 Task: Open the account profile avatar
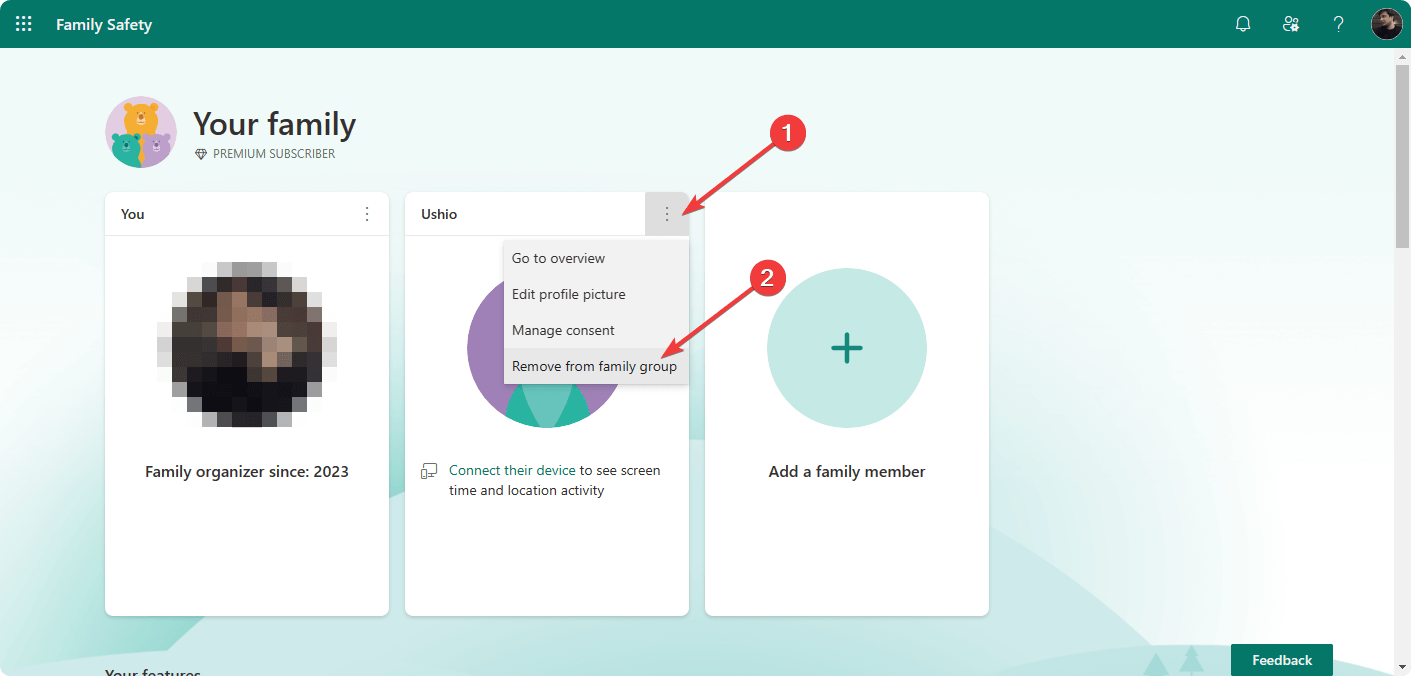point(1386,24)
